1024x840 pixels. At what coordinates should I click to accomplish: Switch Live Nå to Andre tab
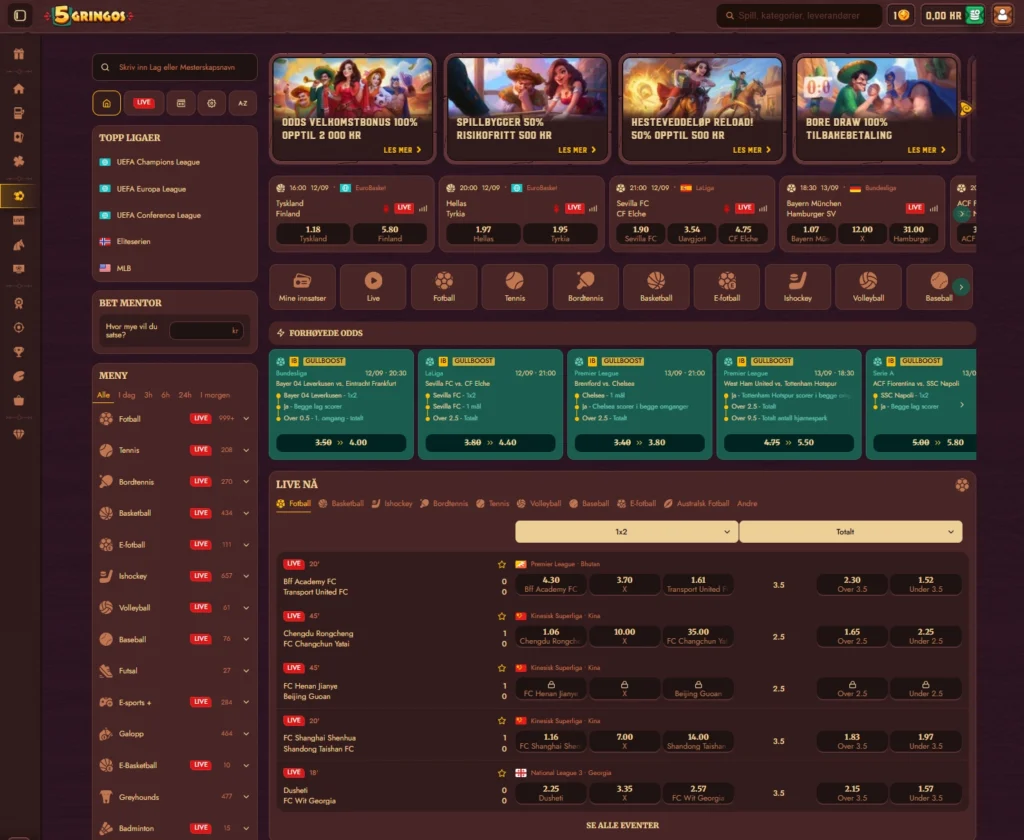pos(747,504)
